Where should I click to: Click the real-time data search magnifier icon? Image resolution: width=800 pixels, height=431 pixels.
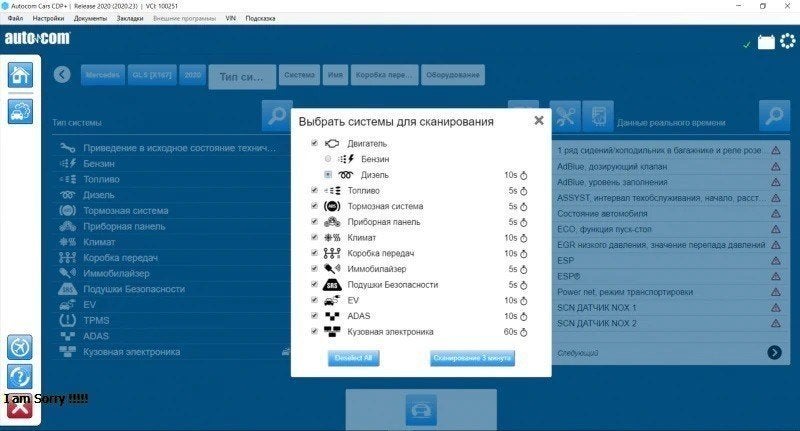(774, 115)
